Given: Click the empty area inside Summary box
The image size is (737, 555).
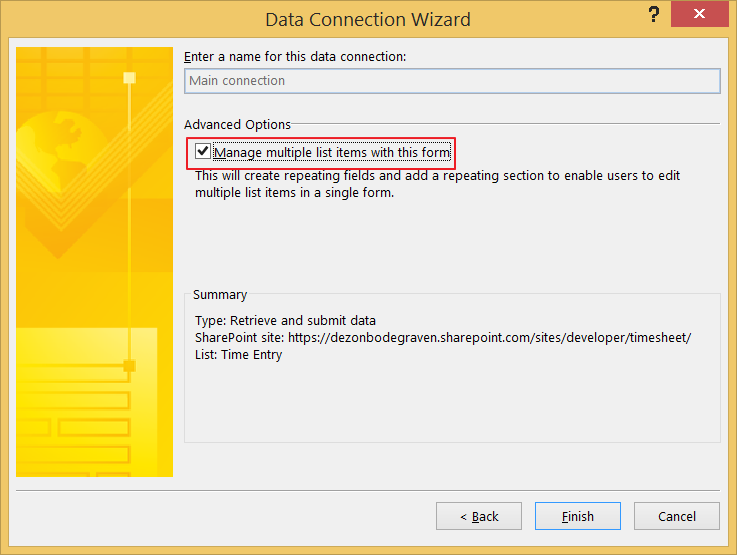Looking at the screenshot, I should pyautogui.click(x=452, y=402).
